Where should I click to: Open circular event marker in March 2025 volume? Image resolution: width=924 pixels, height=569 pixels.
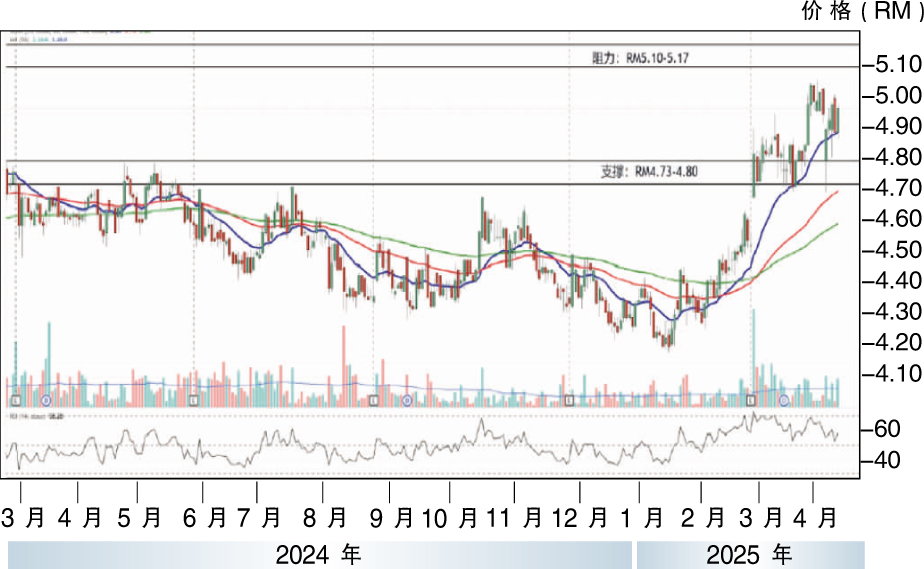click(784, 401)
